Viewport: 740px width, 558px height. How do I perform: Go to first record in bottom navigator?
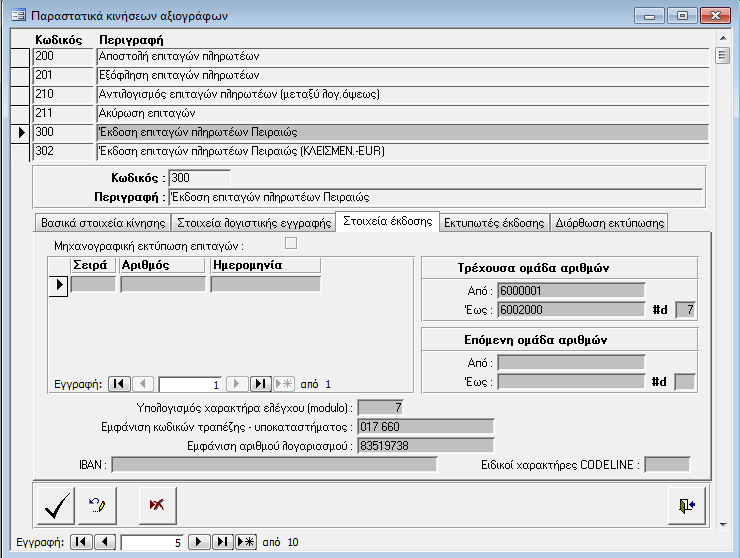(82, 542)
